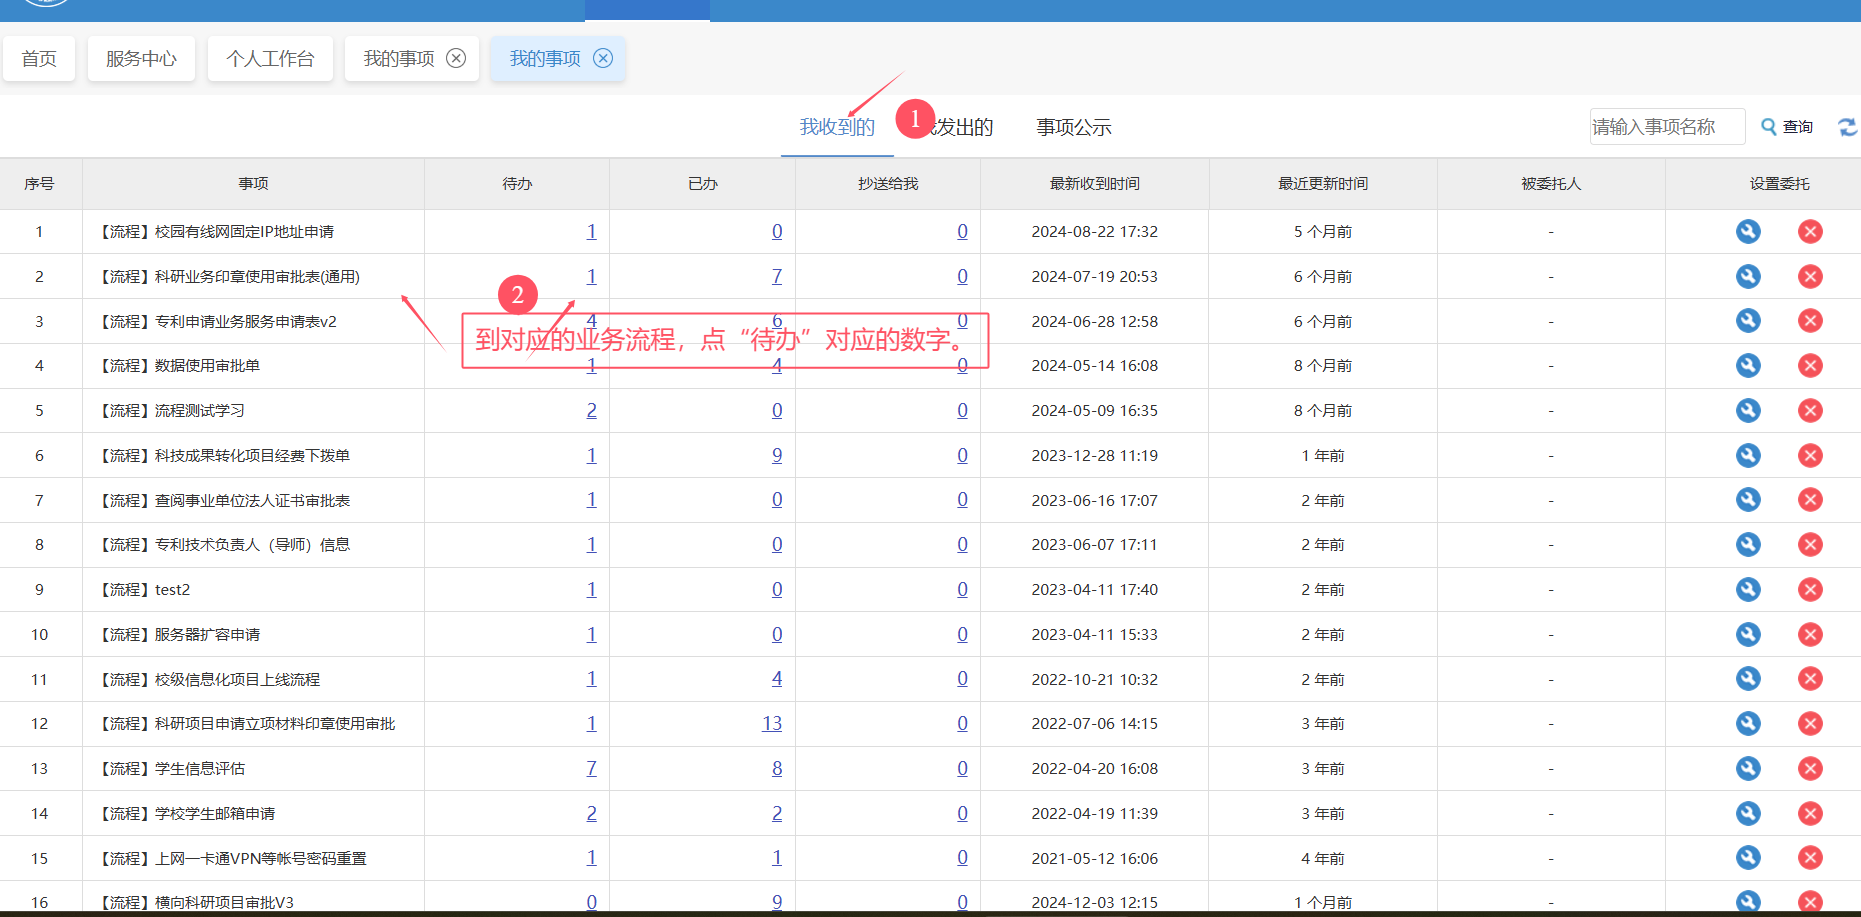Click 待办 count for 校园有线网固定IP地址申请

[591, 232]
